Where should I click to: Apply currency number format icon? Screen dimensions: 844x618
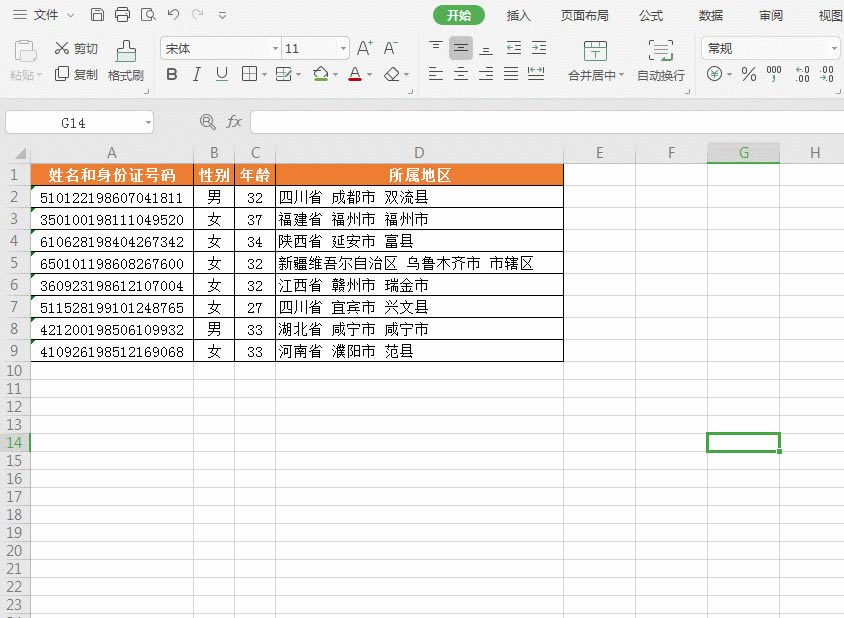pos(714,74)
